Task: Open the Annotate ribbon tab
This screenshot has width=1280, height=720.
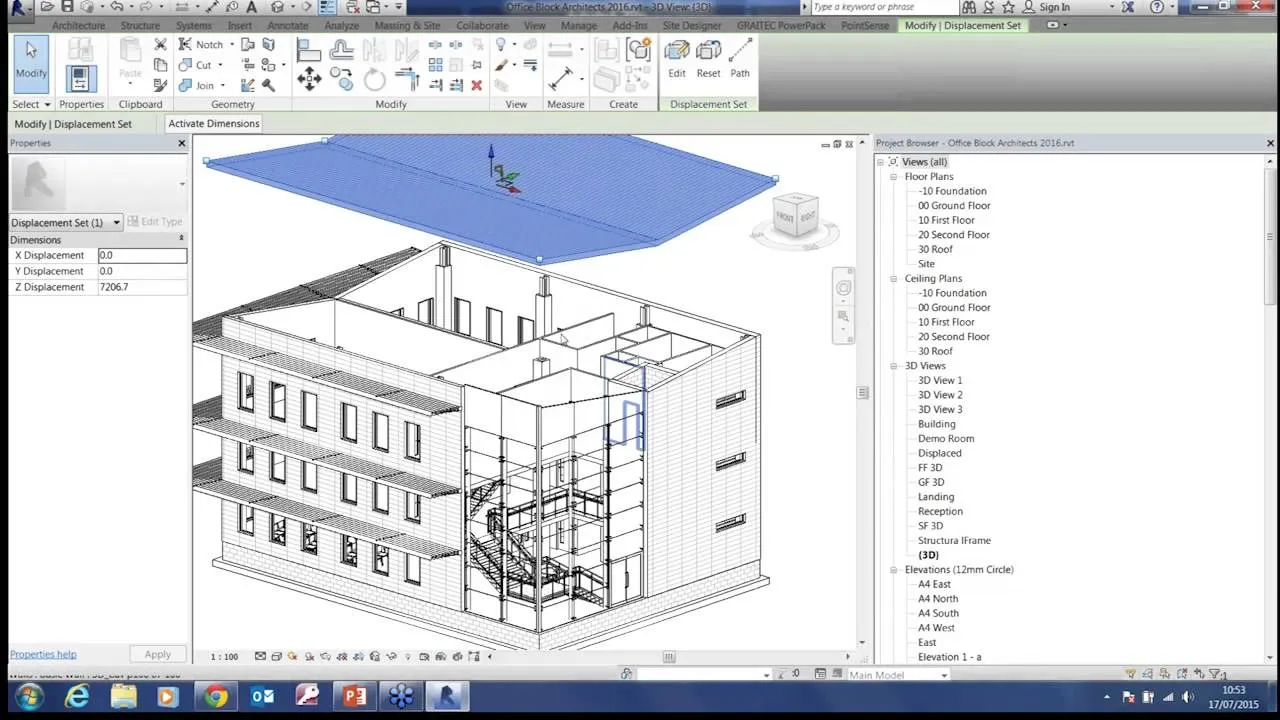Action: point(288,25)
